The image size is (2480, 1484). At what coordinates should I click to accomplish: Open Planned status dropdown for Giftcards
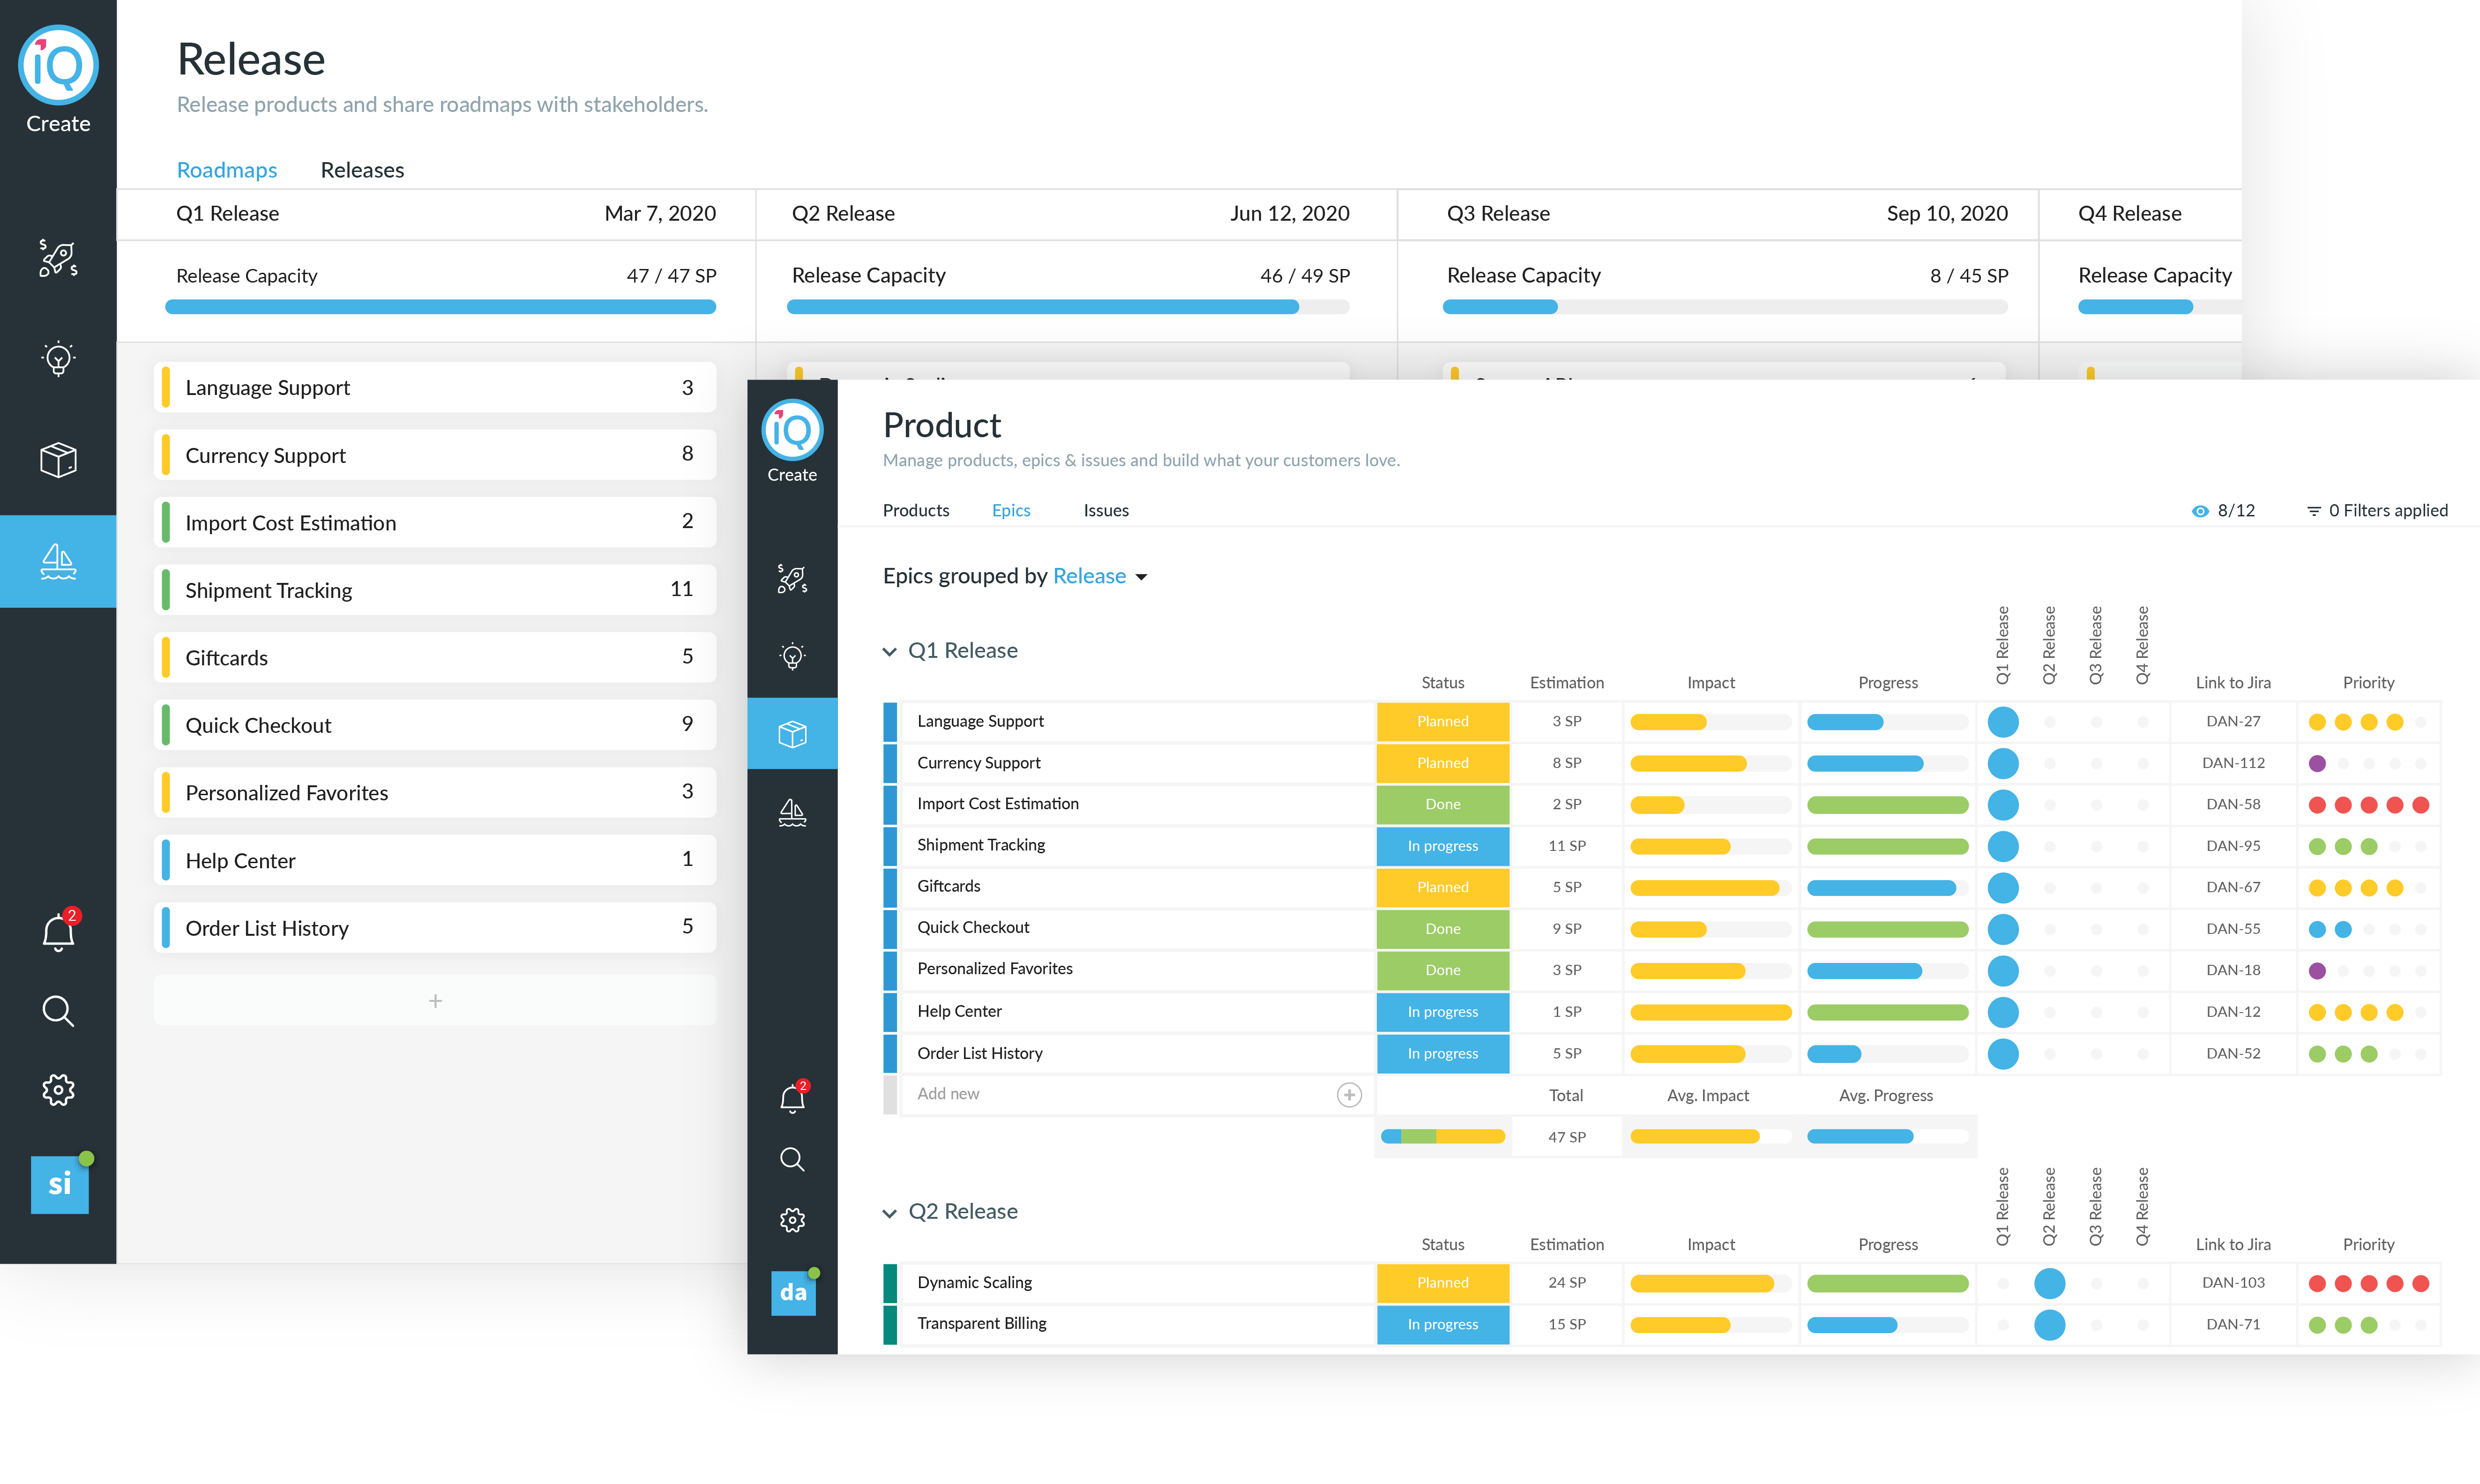1442,888
